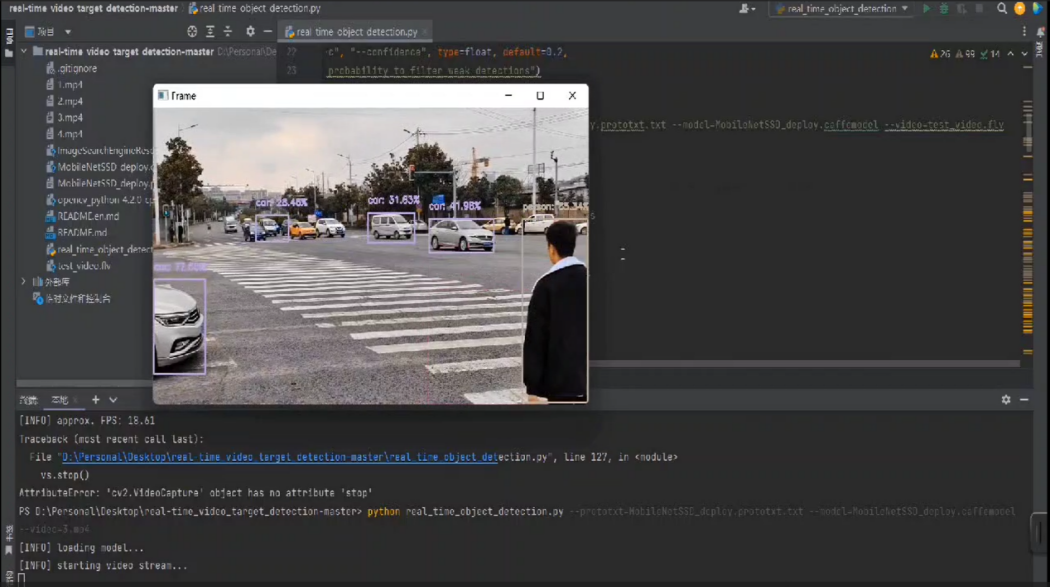Open Search Everywhere magnifier
This screenshot has height=587, width=1050.
point(1002,9)
